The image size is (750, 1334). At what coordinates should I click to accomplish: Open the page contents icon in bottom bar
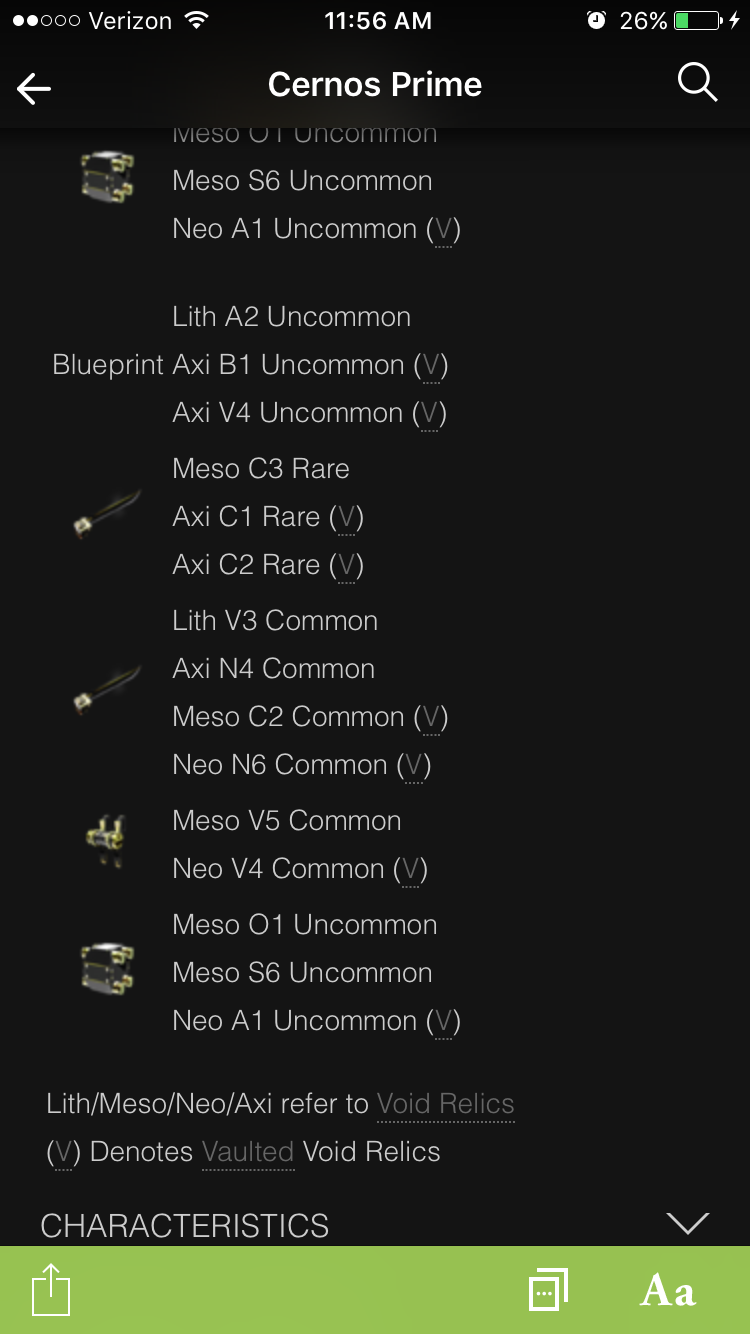(x=548, y=1289)
